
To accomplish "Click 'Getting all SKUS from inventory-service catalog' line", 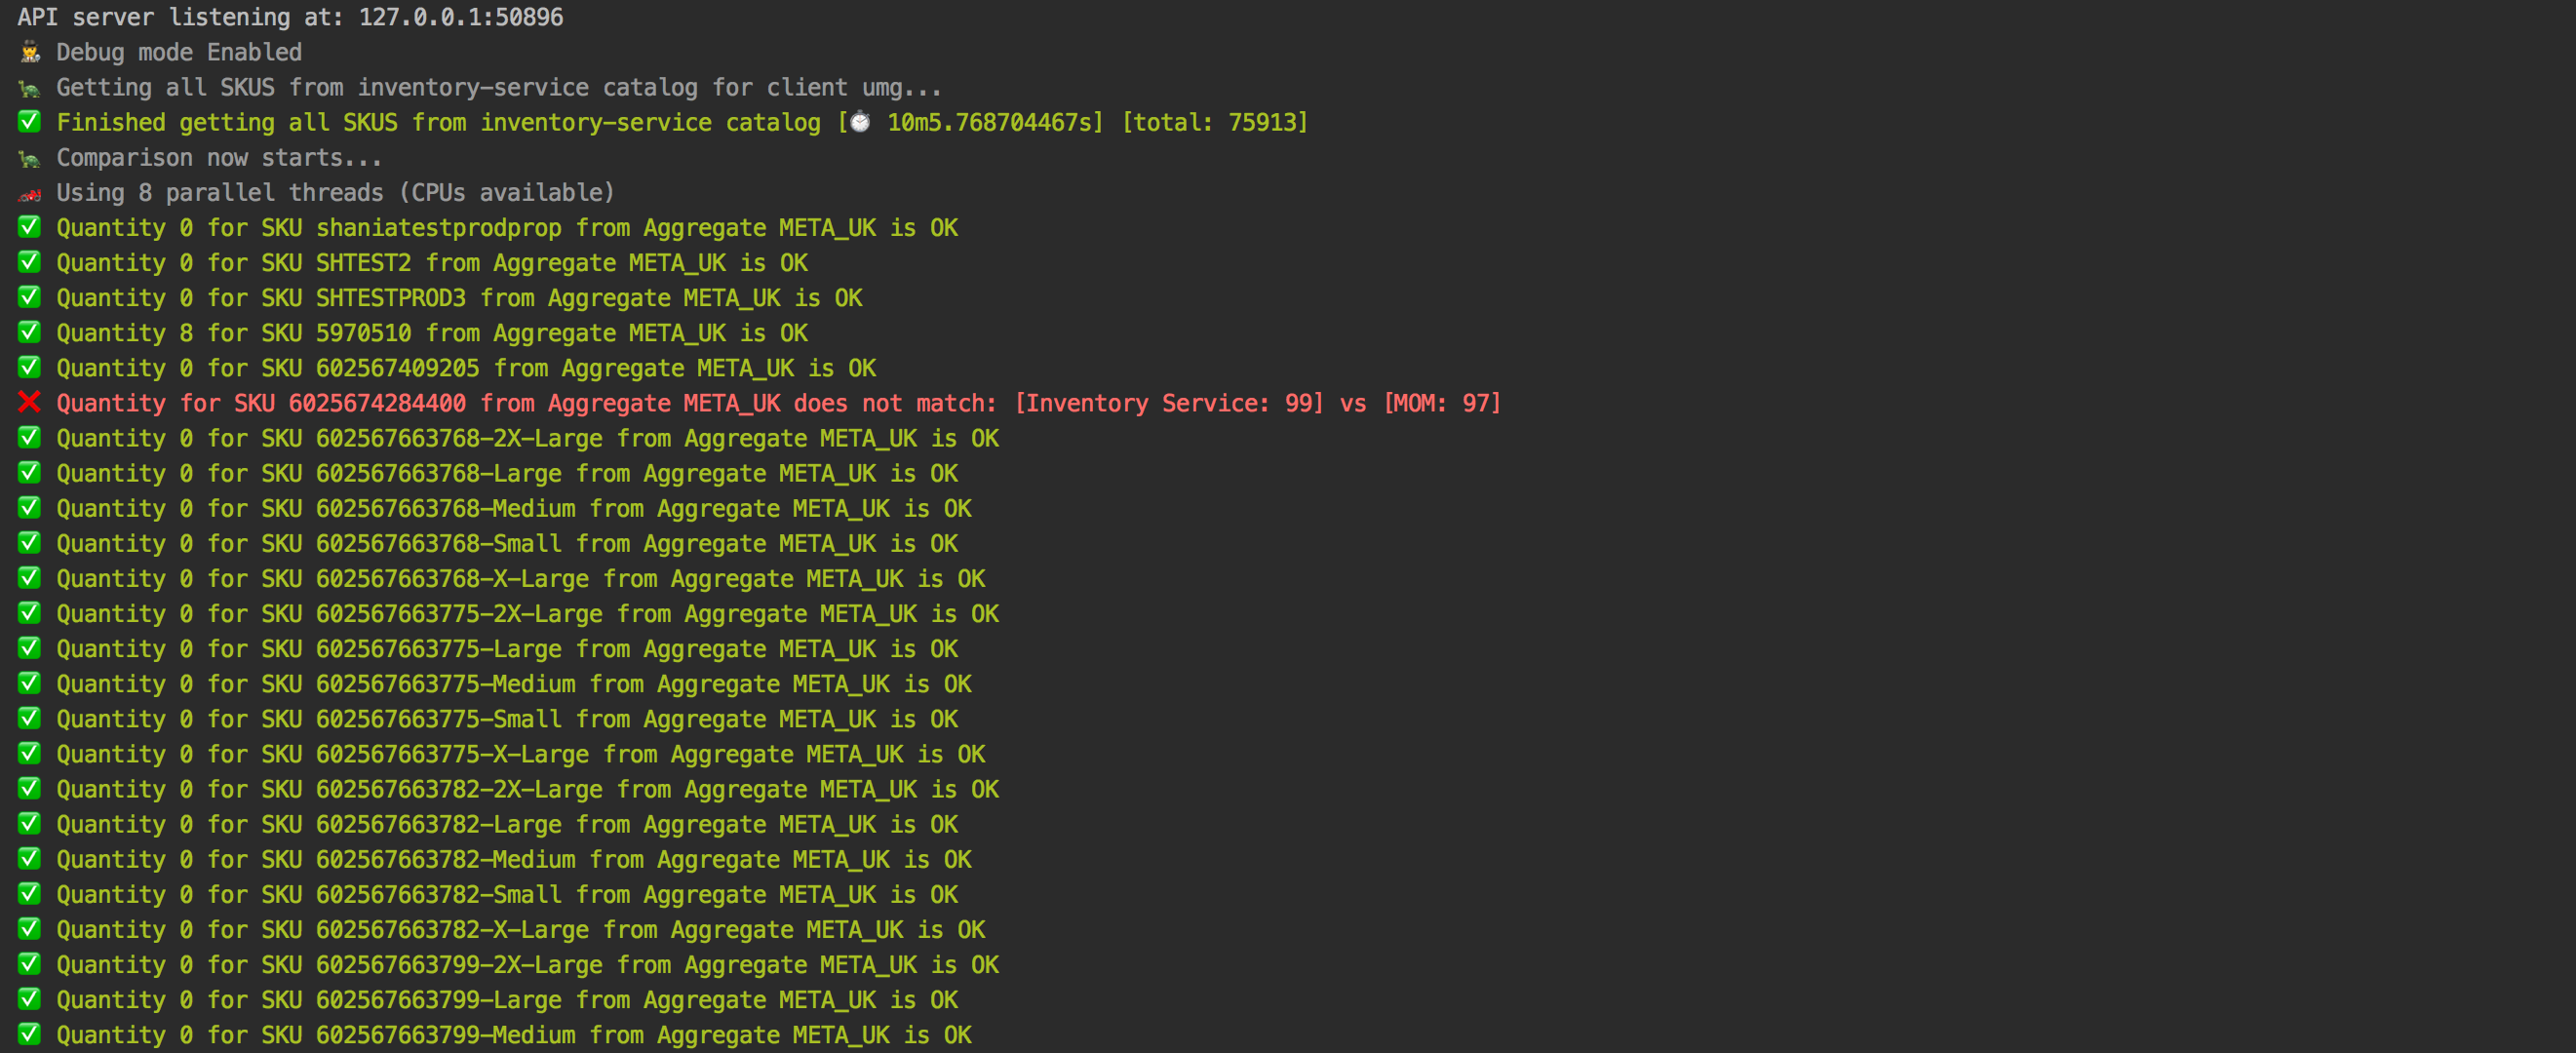I will 499,88.
